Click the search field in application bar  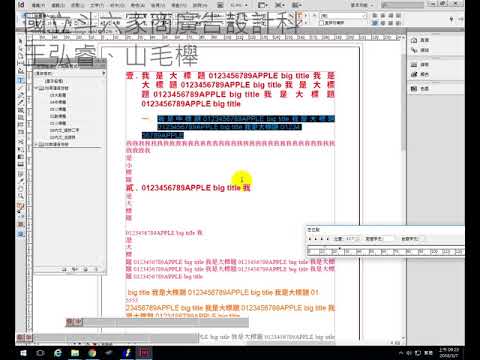point(403,5)
